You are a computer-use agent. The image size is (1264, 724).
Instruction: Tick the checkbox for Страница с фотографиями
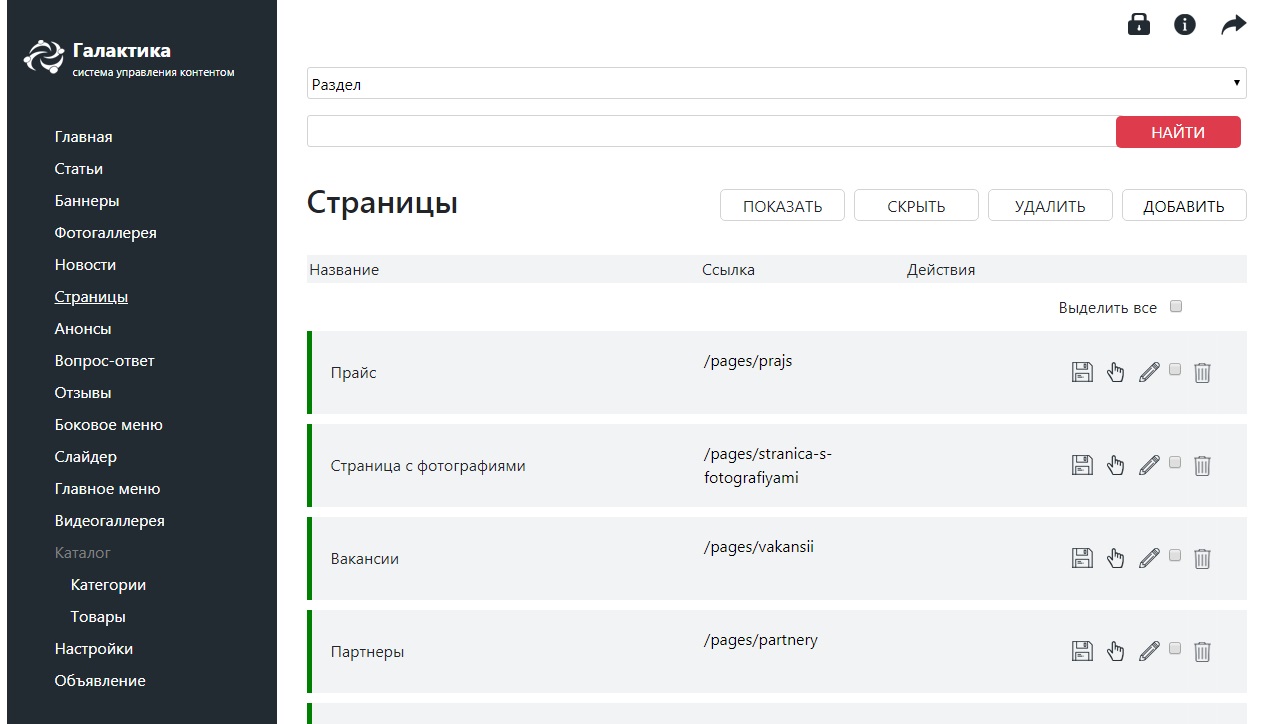coord(1175,462)
